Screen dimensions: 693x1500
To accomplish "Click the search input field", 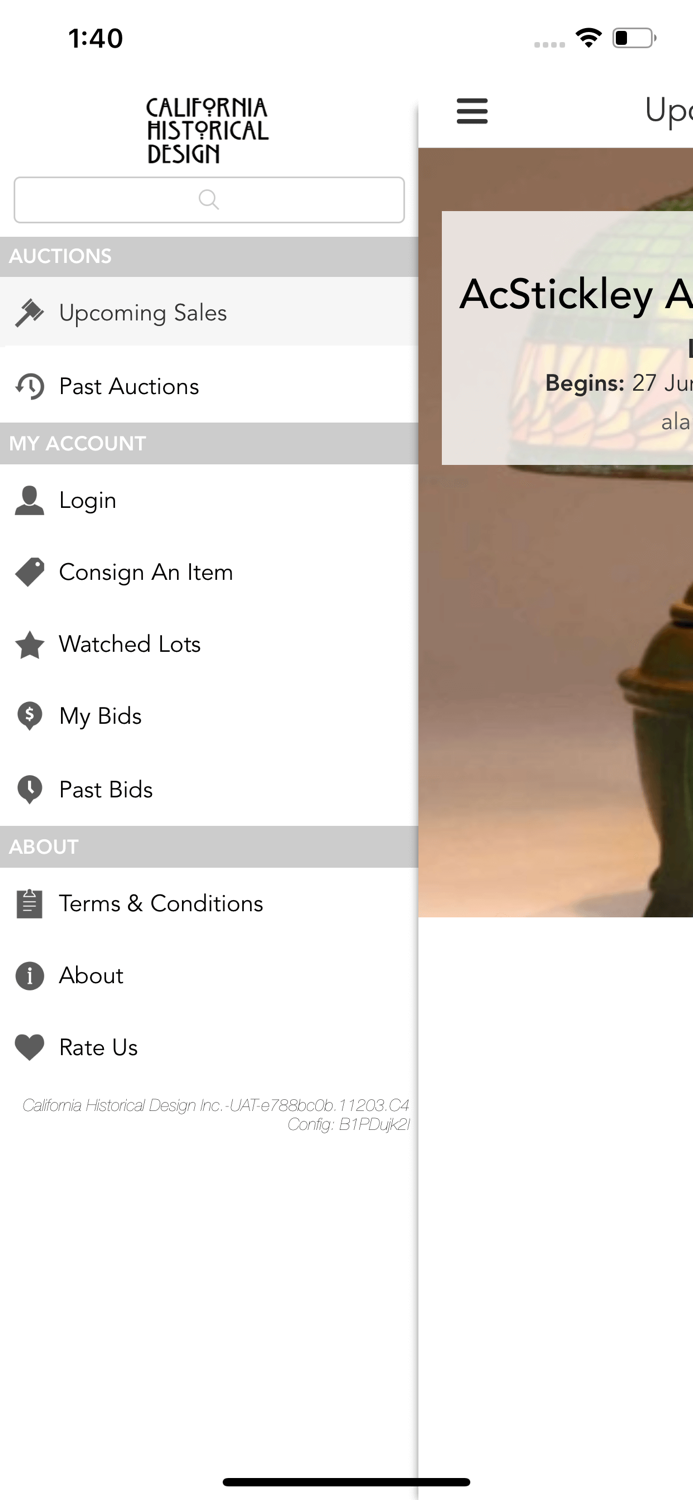I will pyautogui.click(x=209, y=200).
